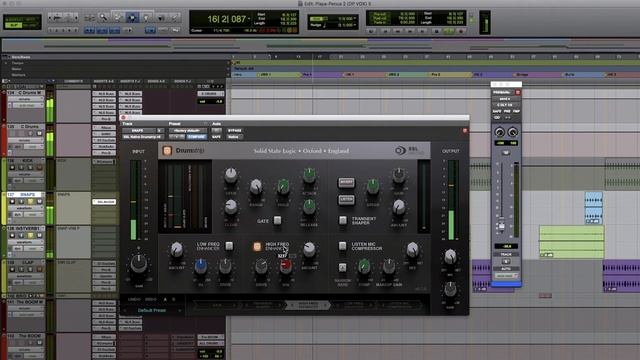Disable the High Freq Enhancer
This screenshot has width=640, height=360.
coord(257,247)
